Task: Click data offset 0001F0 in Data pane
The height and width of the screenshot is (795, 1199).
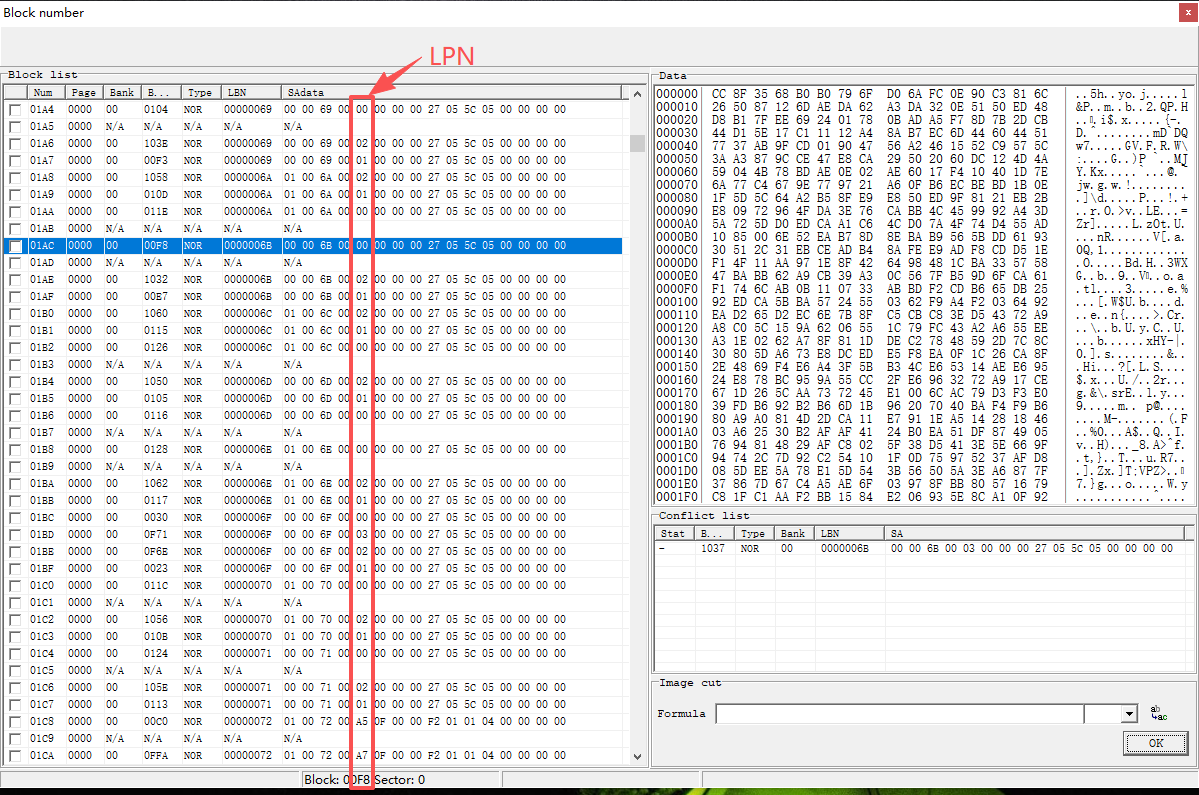Action: pyautogui.click(x=677, y=497)
